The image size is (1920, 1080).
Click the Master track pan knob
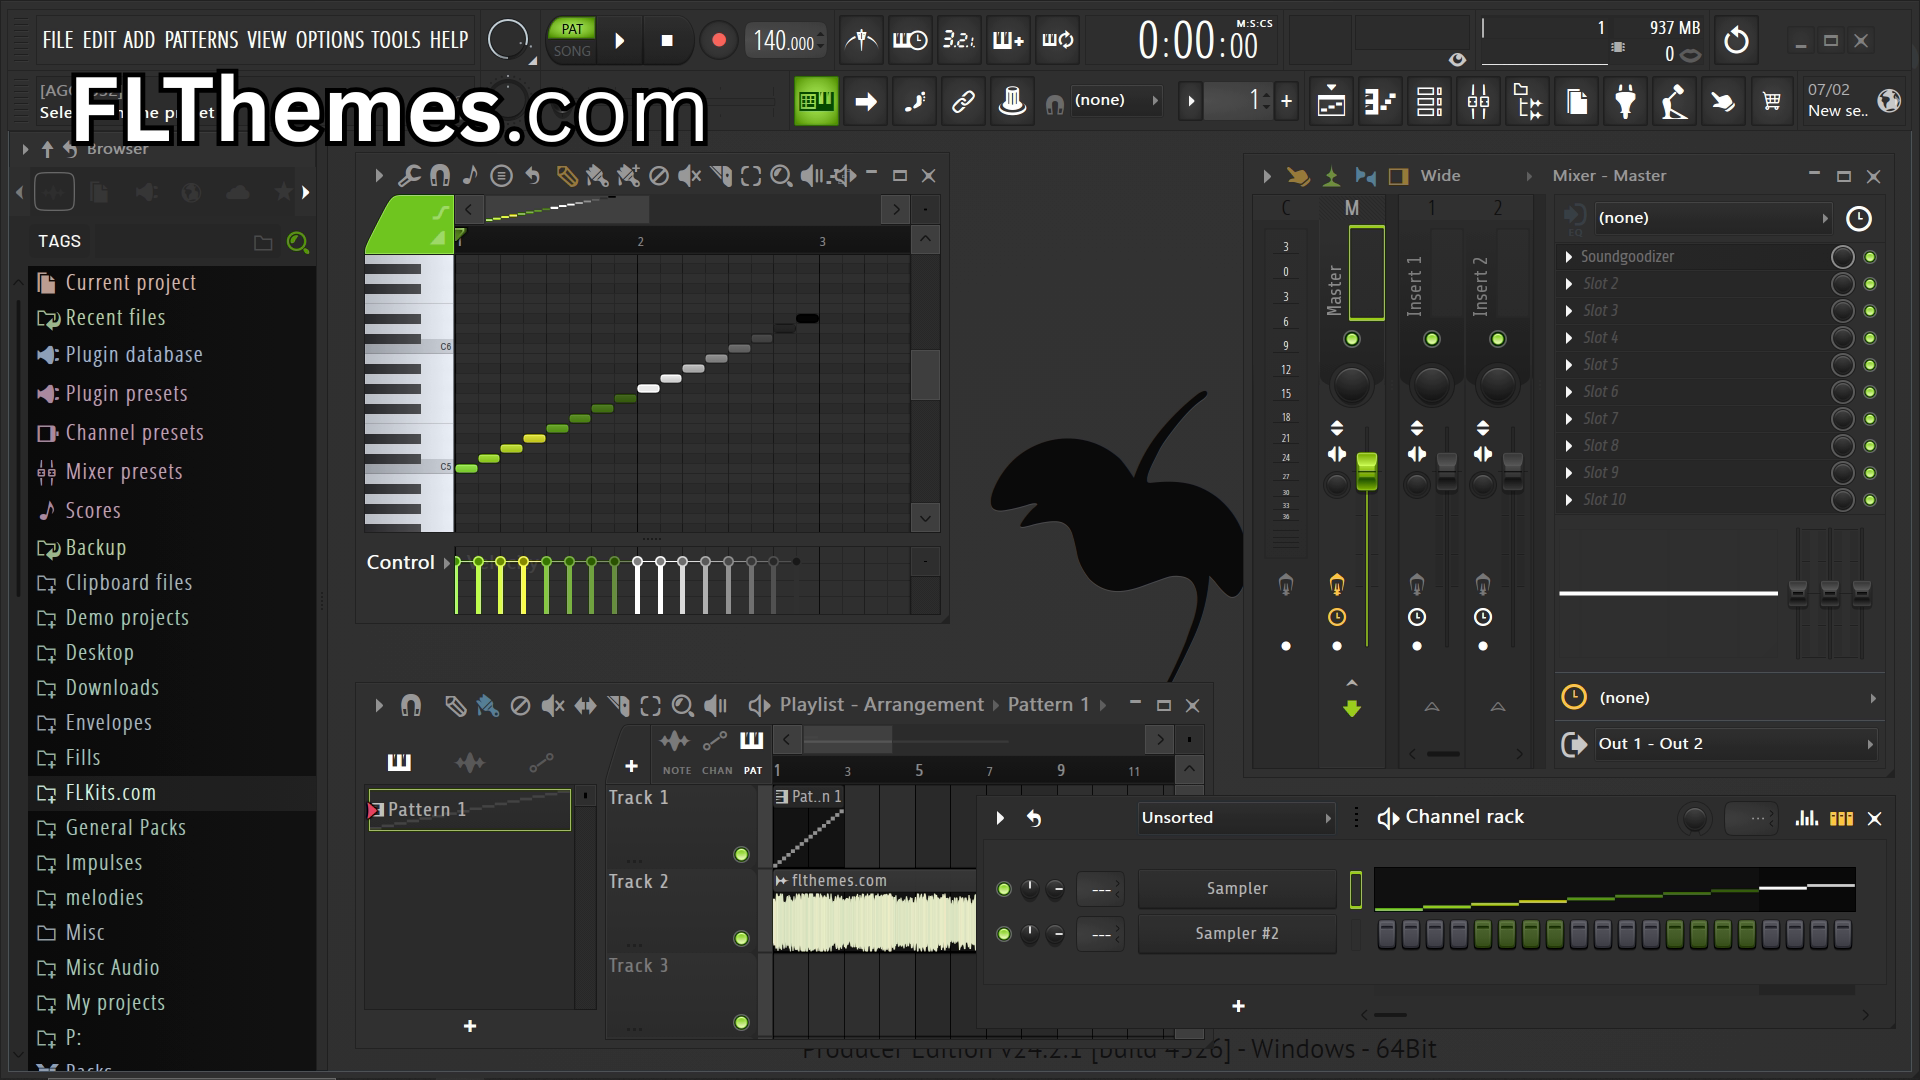1351,384
